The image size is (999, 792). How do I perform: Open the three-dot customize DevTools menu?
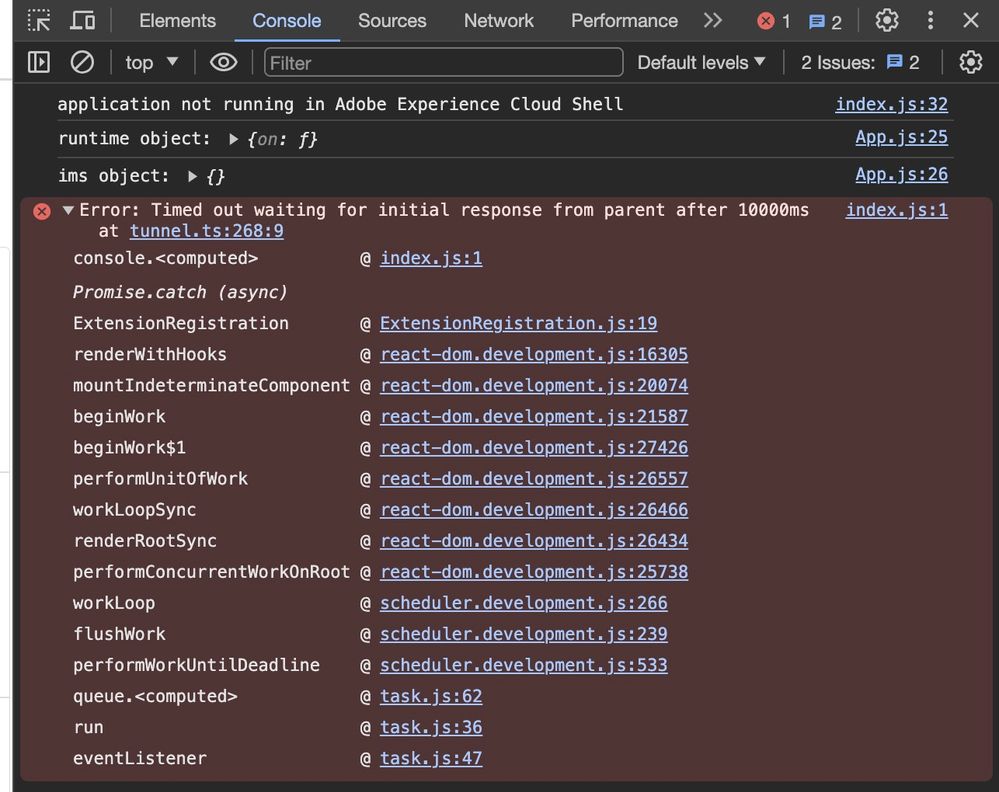930,20
